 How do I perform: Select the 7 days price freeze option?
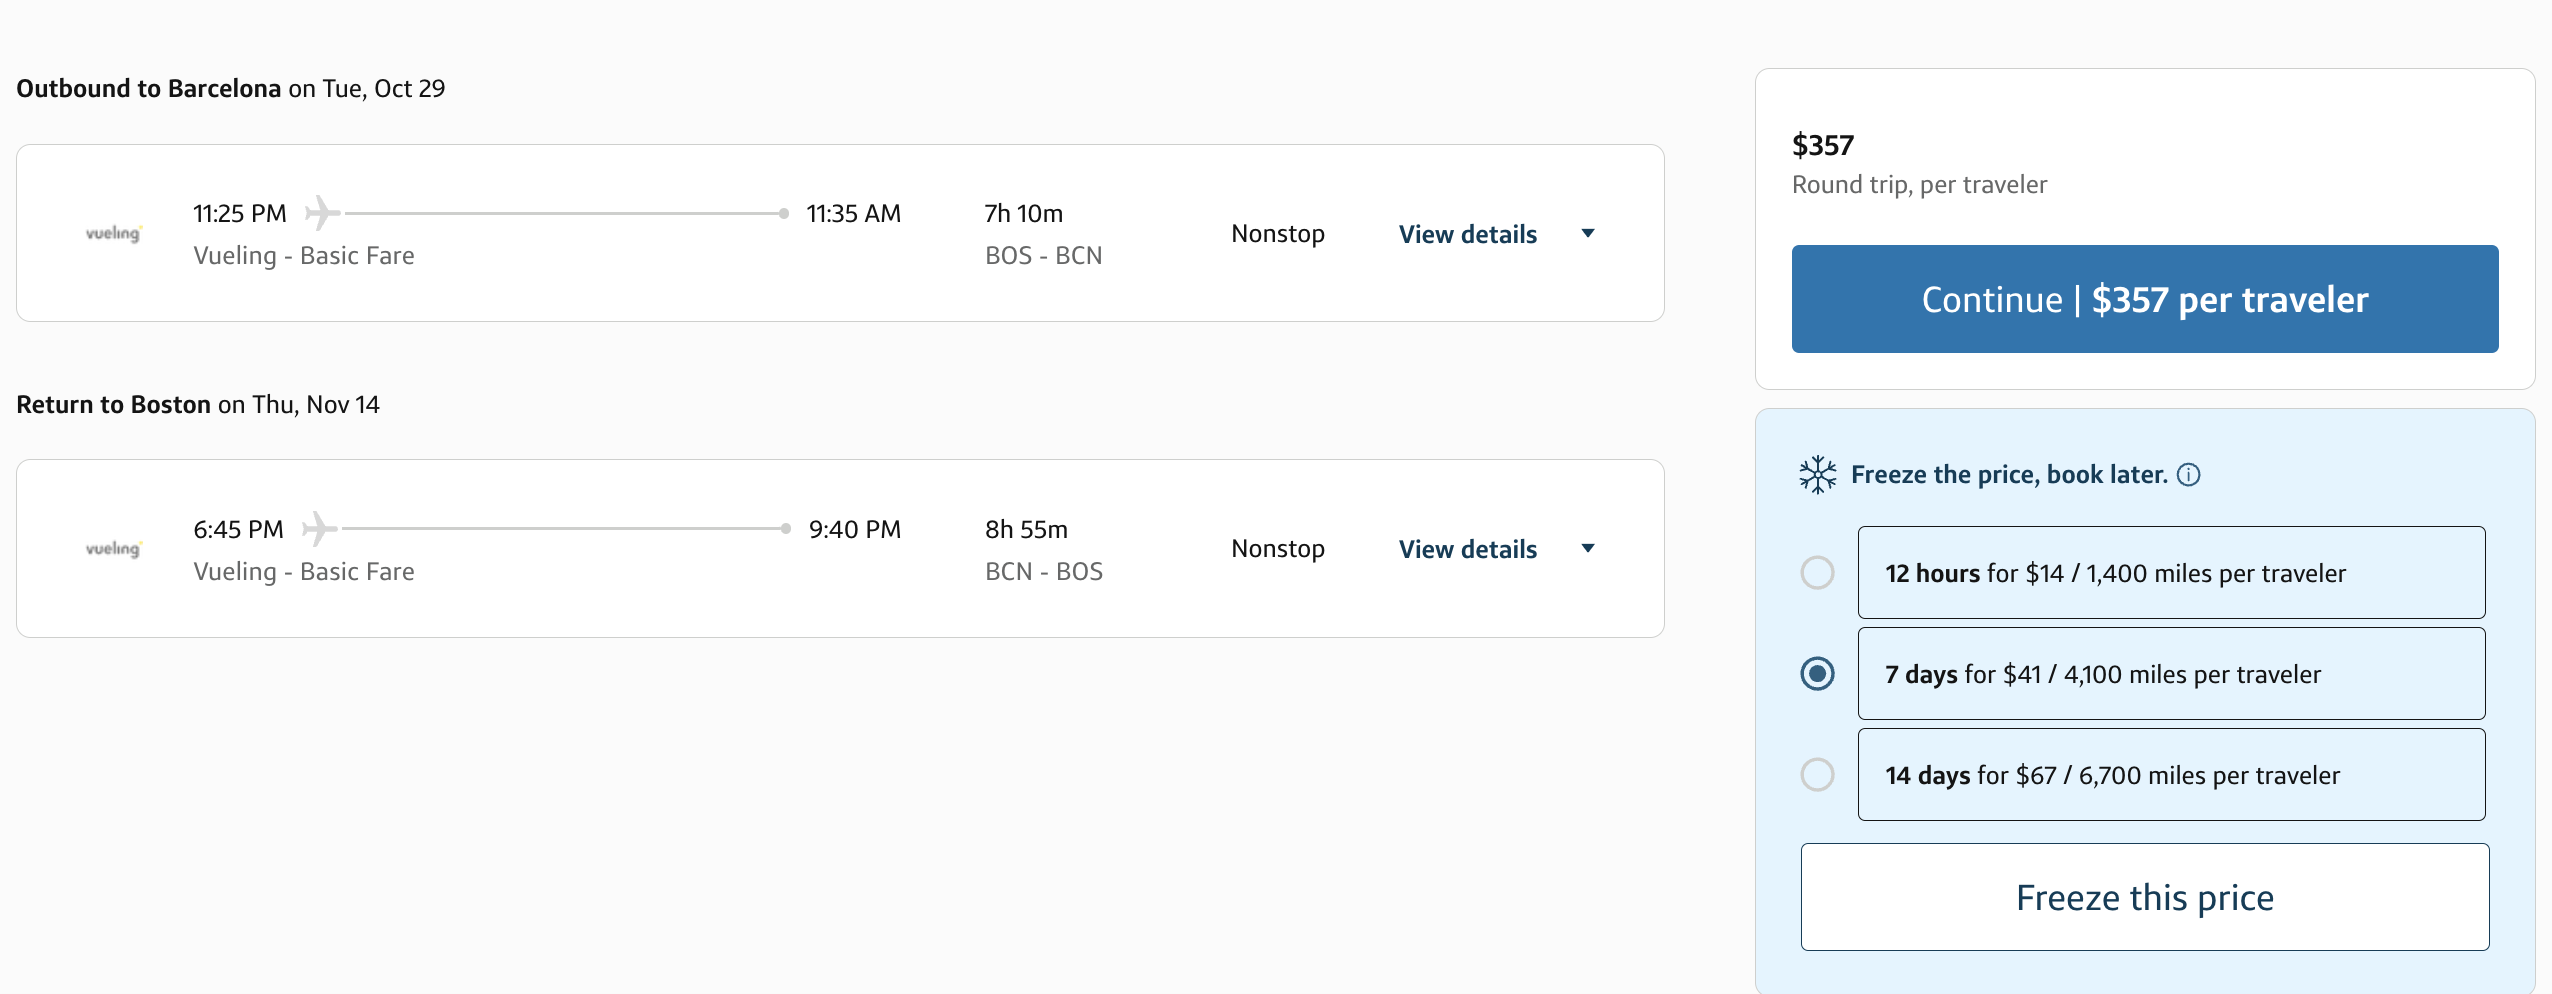[x=1817, y=674]
